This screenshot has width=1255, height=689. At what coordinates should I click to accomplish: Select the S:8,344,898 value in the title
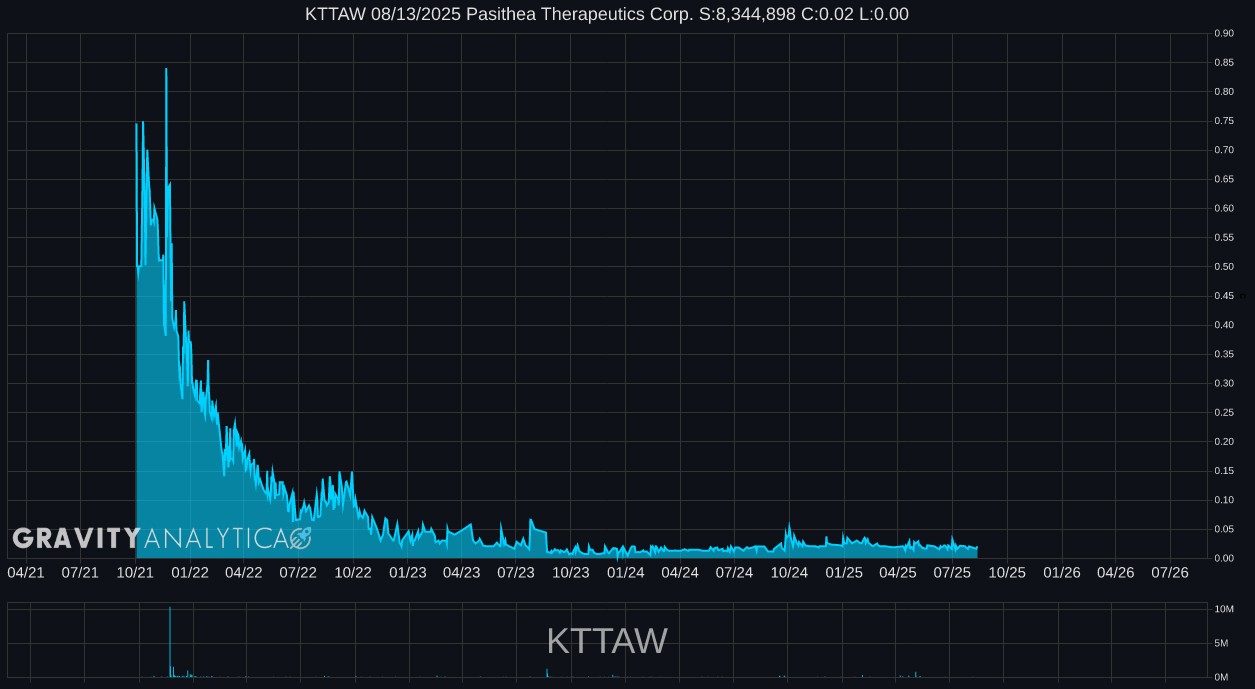(x=748, y=14)
